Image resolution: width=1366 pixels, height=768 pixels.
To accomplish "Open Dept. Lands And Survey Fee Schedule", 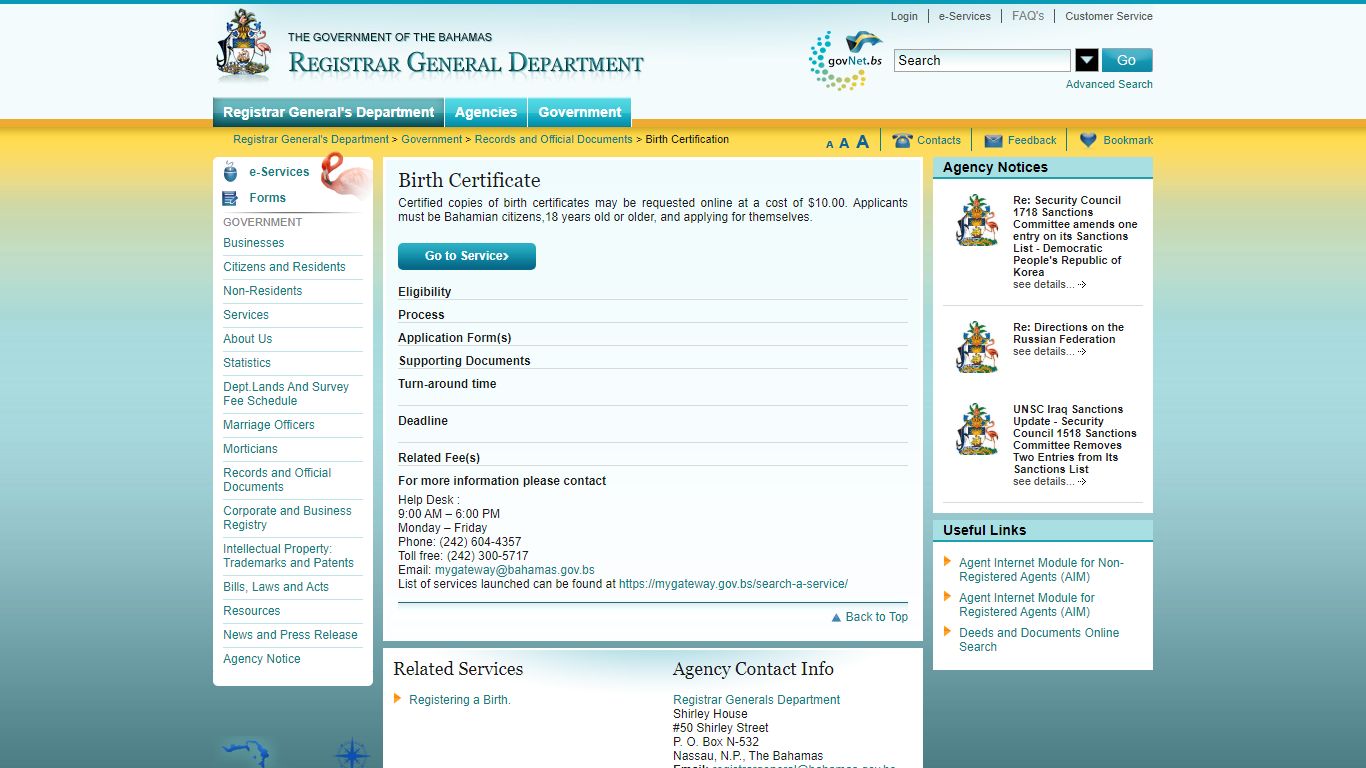I will pos(286,394).
